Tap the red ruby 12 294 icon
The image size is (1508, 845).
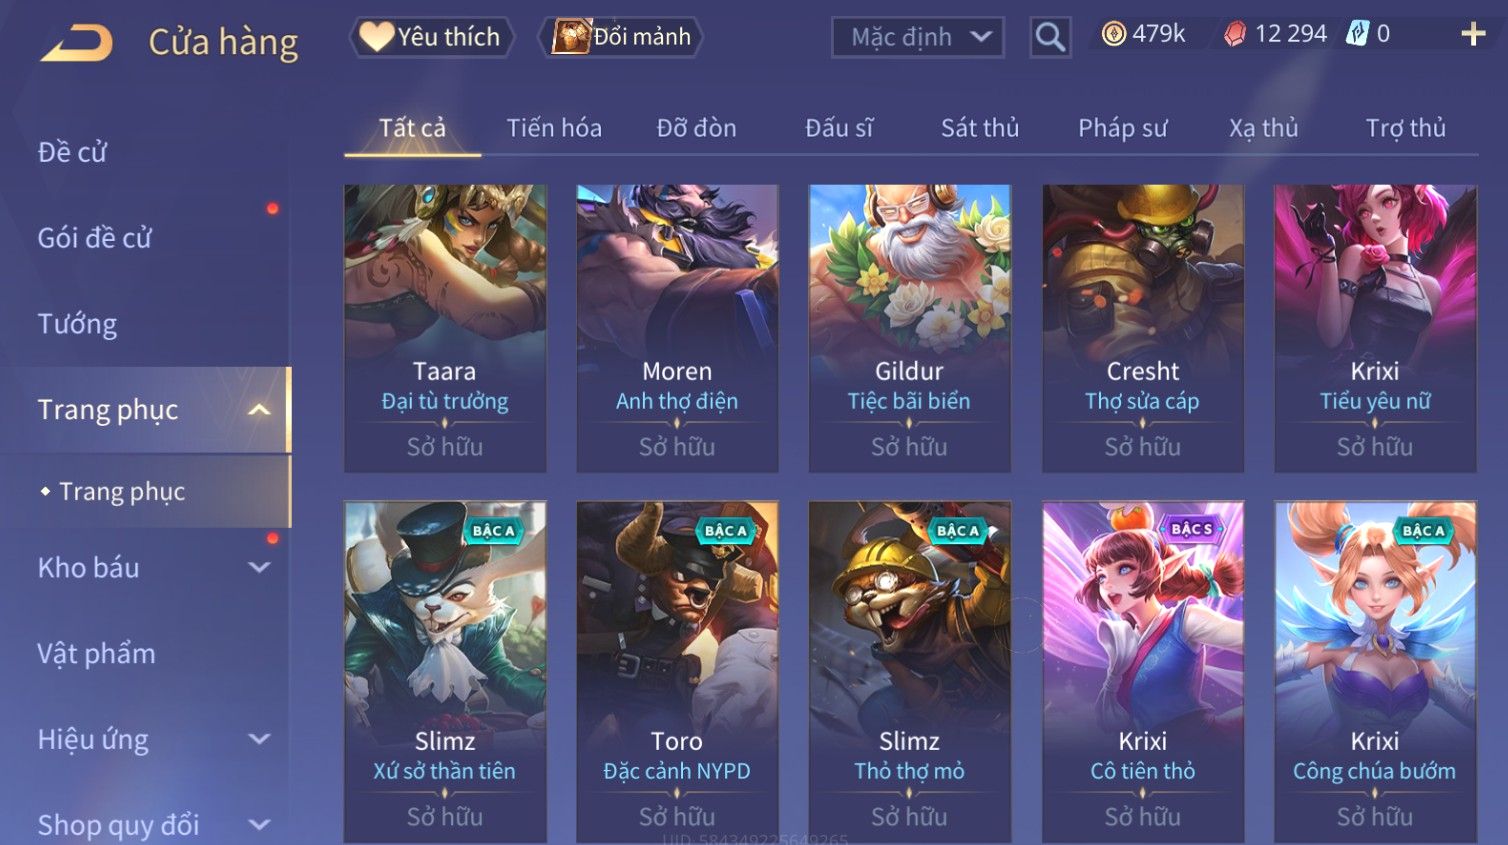click(x=1235, y=35)
